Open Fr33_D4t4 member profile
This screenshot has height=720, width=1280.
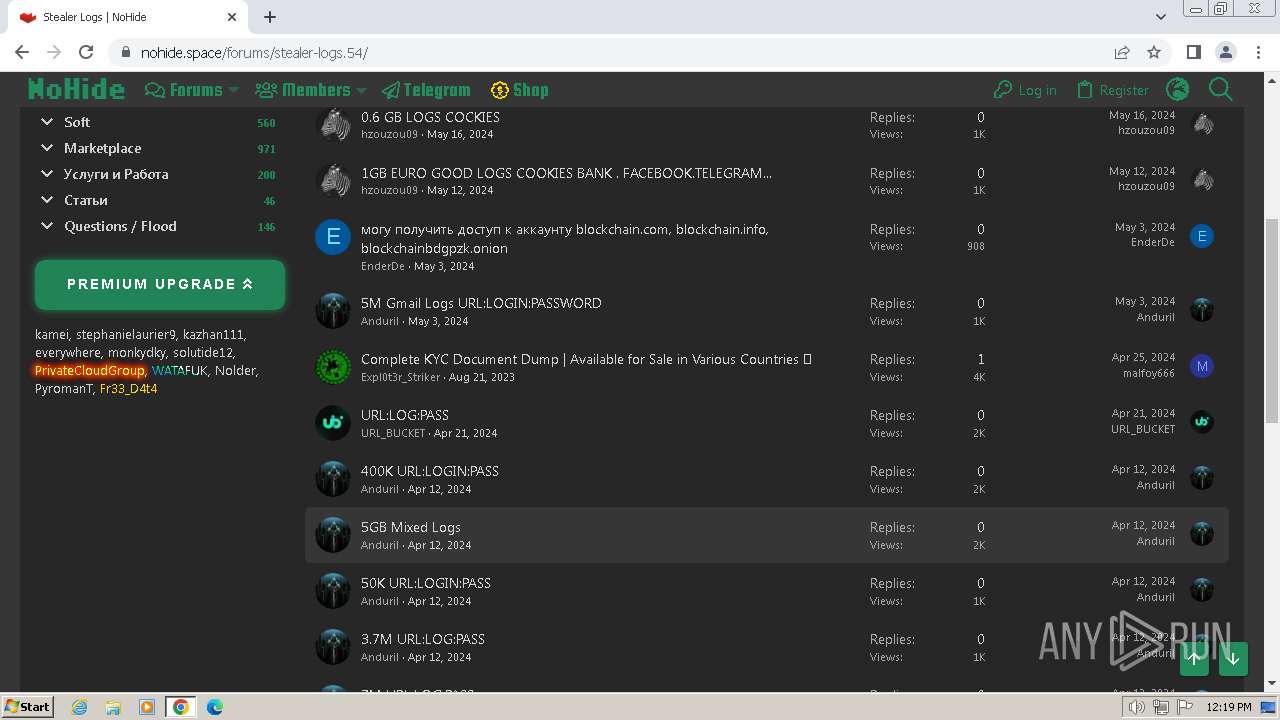point(129,389)
